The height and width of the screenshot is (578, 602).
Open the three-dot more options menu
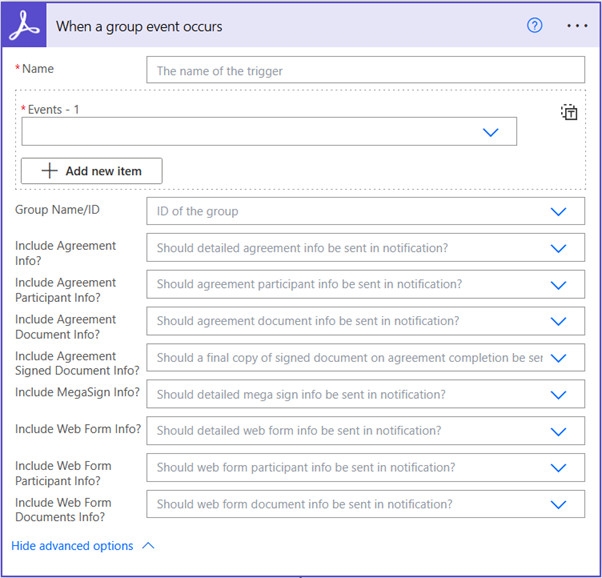577,26
